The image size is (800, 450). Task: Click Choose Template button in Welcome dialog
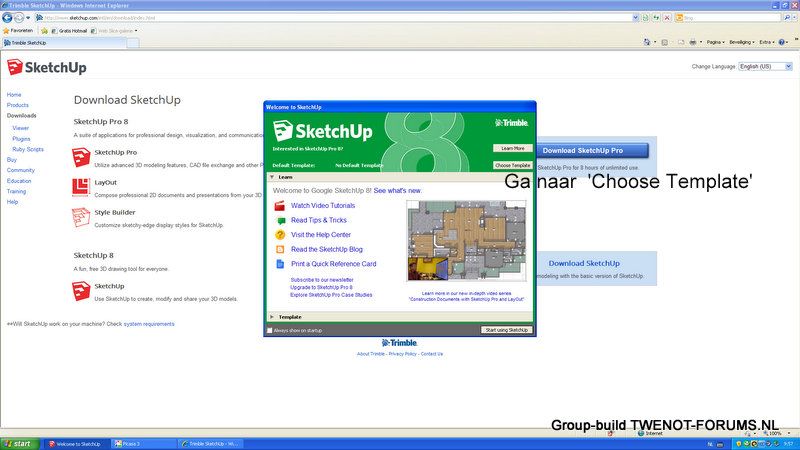click(513, 165)
